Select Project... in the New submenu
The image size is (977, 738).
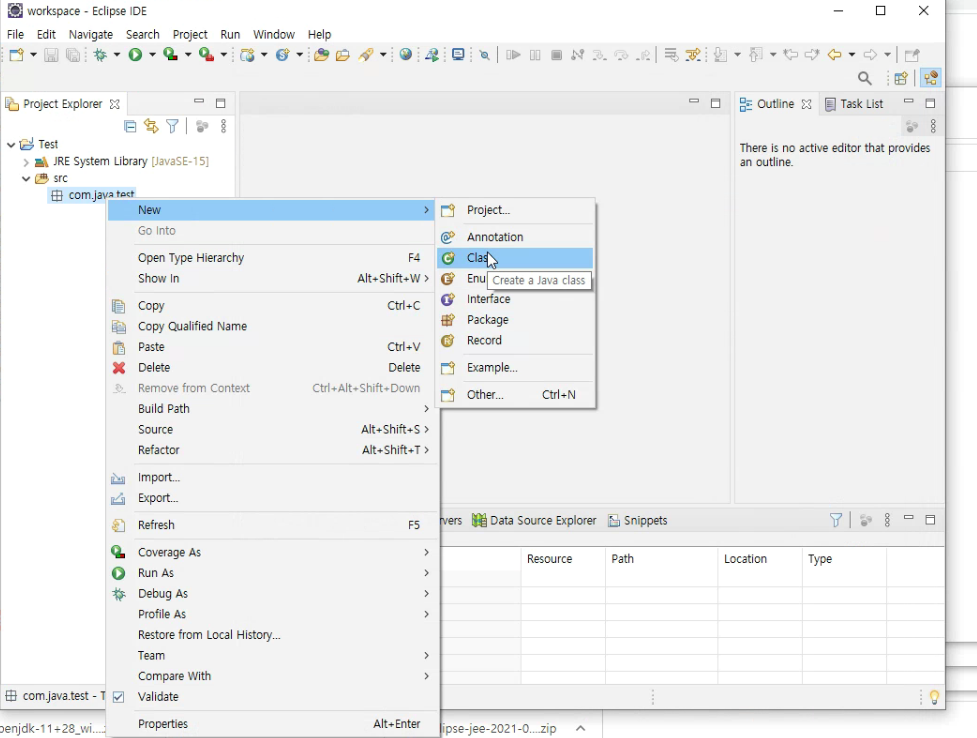point(515,210)
